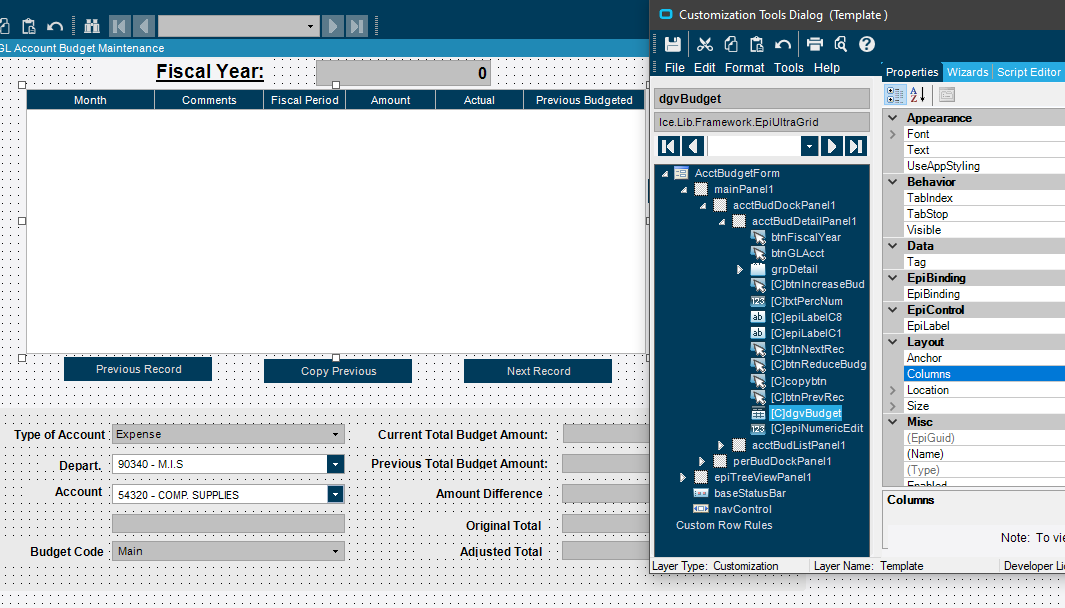Select Custom Row Rules tree item

click(723, 525)
